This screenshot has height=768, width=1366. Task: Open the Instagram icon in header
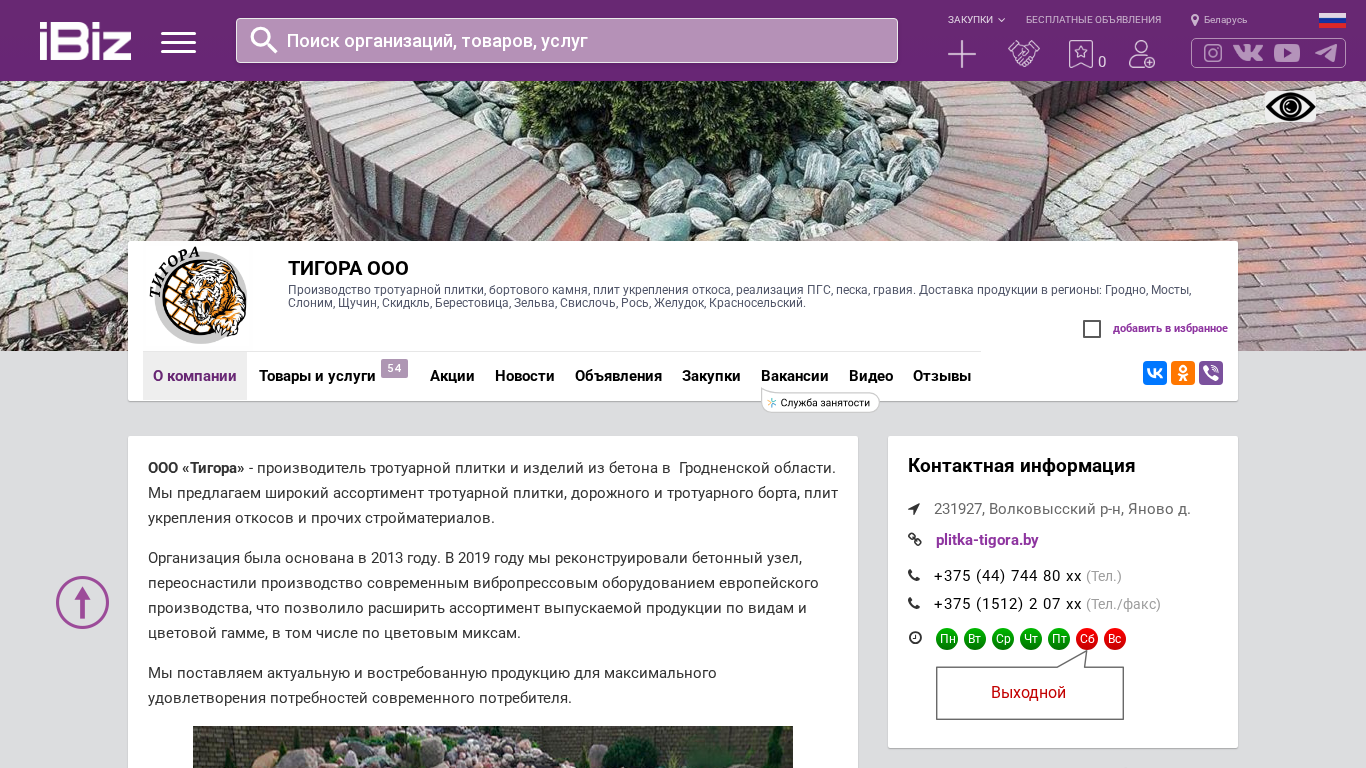tap(1212, 53)
